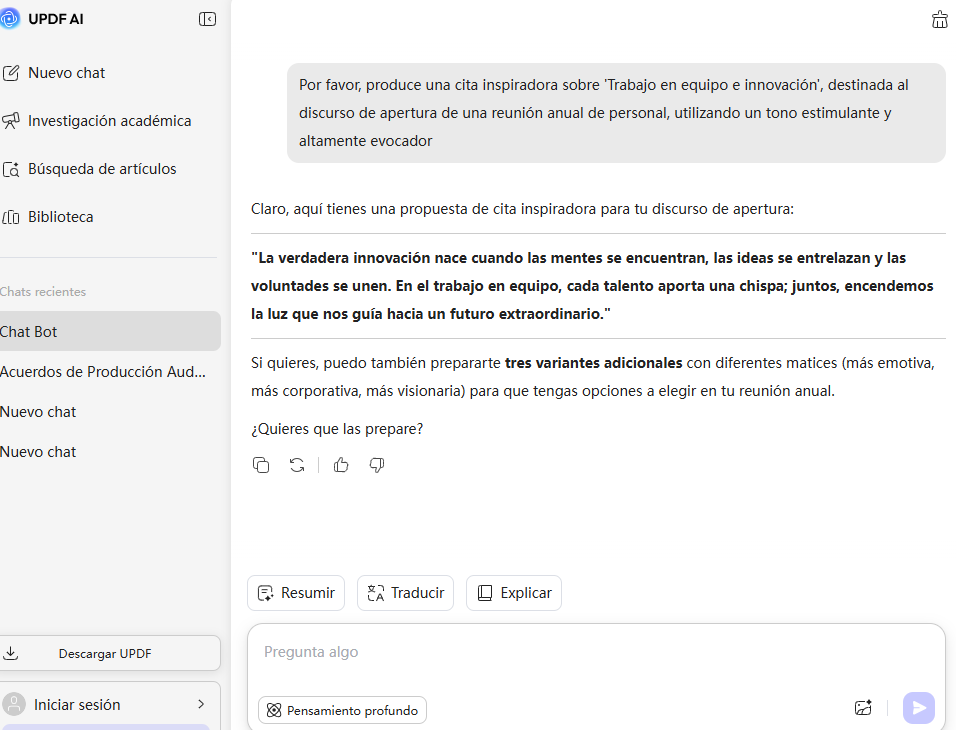Click the UPDF AI logo icon

pos(9,19)
